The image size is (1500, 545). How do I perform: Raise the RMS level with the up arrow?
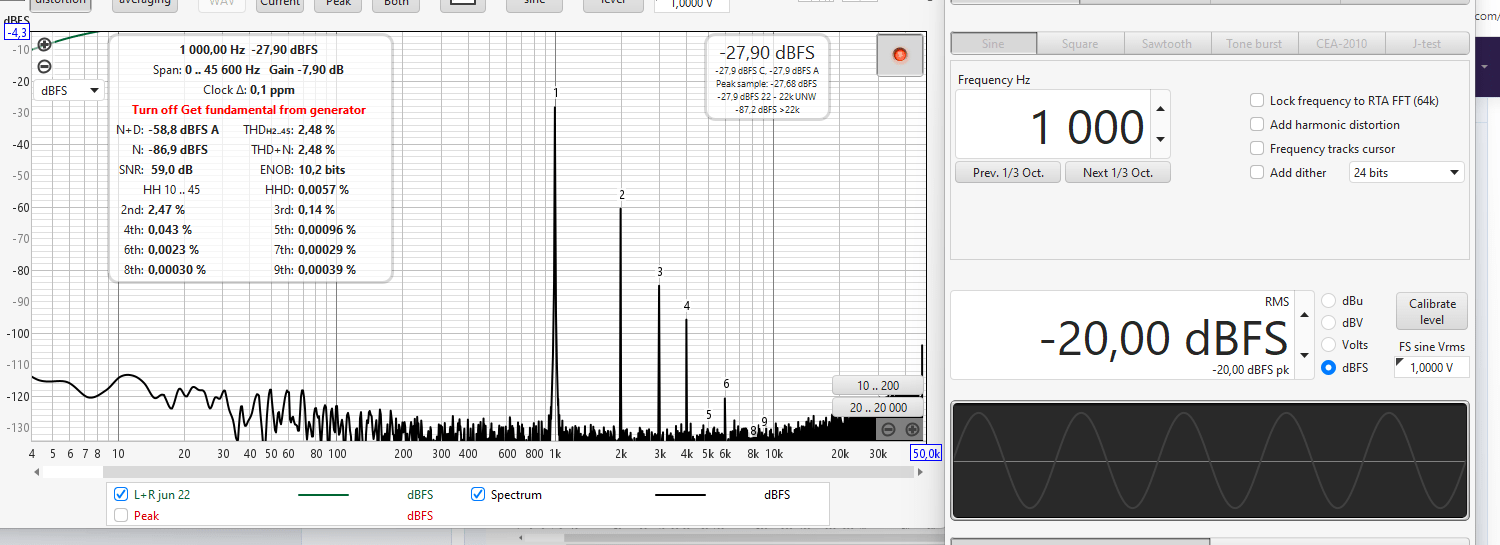tap(1304, 315)
